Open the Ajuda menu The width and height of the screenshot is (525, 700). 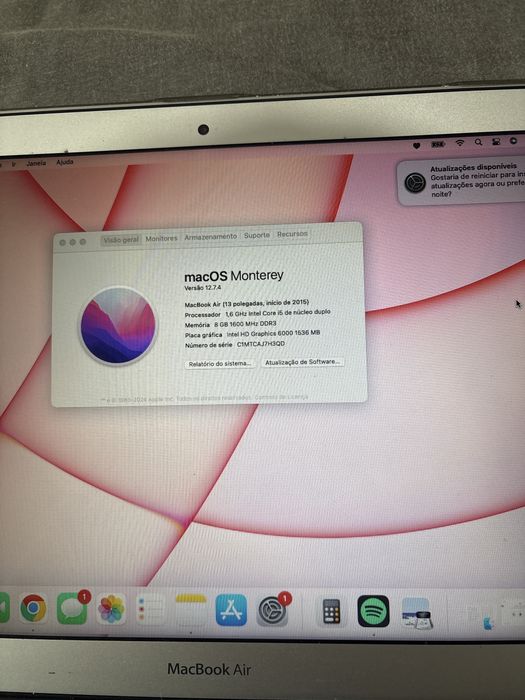pyautogui.click(x=65, y=162)
